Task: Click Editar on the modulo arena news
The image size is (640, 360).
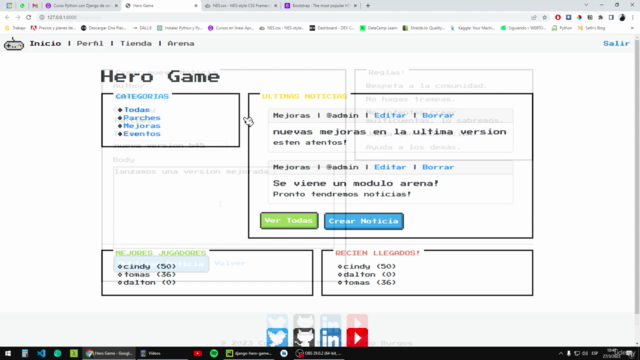Action: tap(390, 167)
